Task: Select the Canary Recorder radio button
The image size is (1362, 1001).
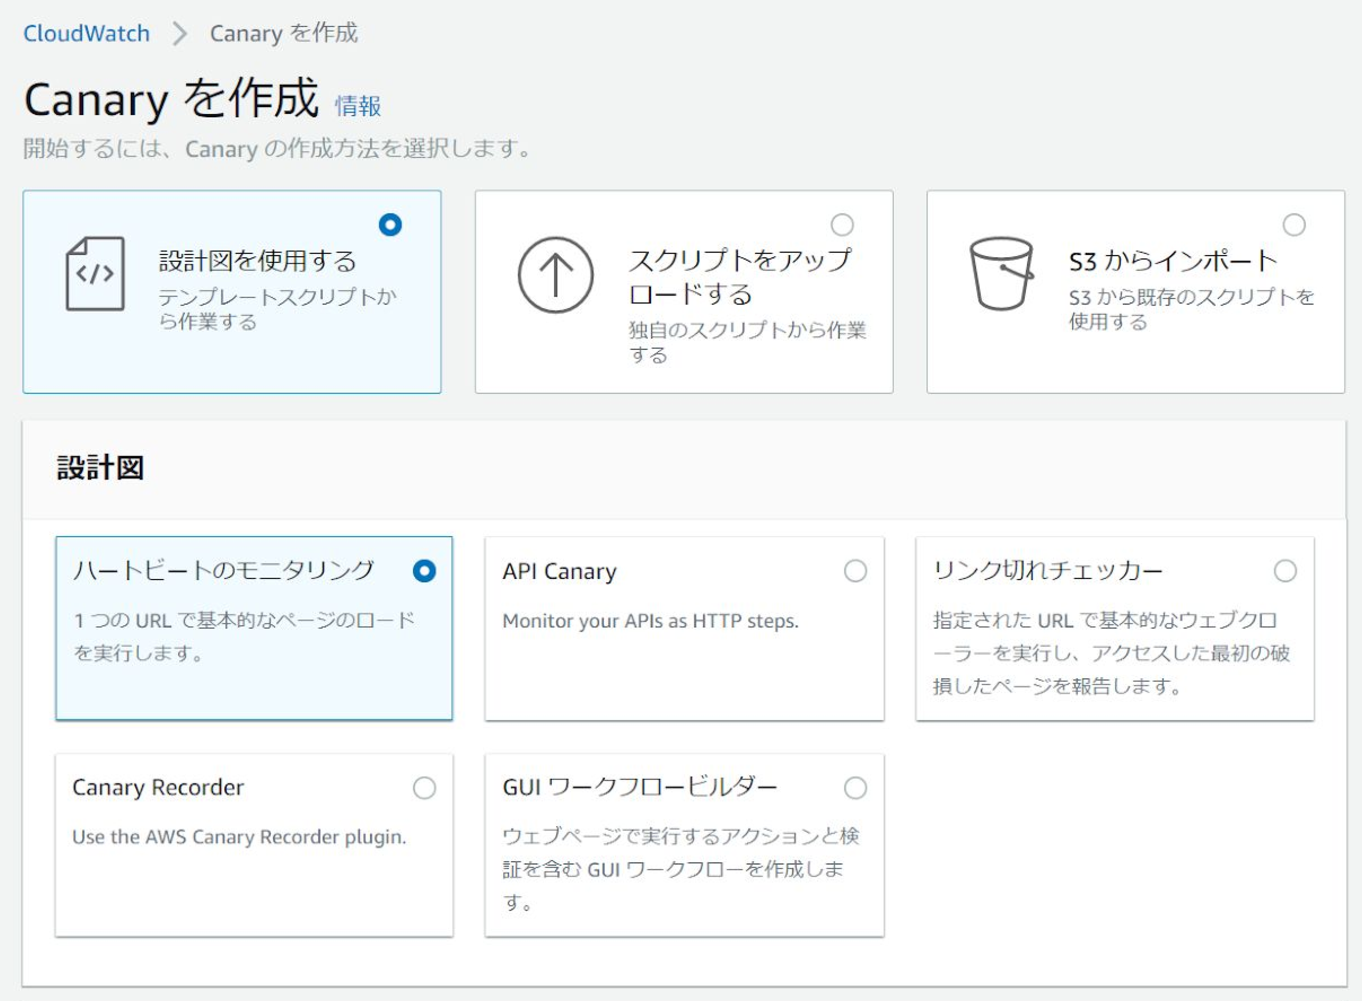Action: pyautogui.click(x=424, y=788)
